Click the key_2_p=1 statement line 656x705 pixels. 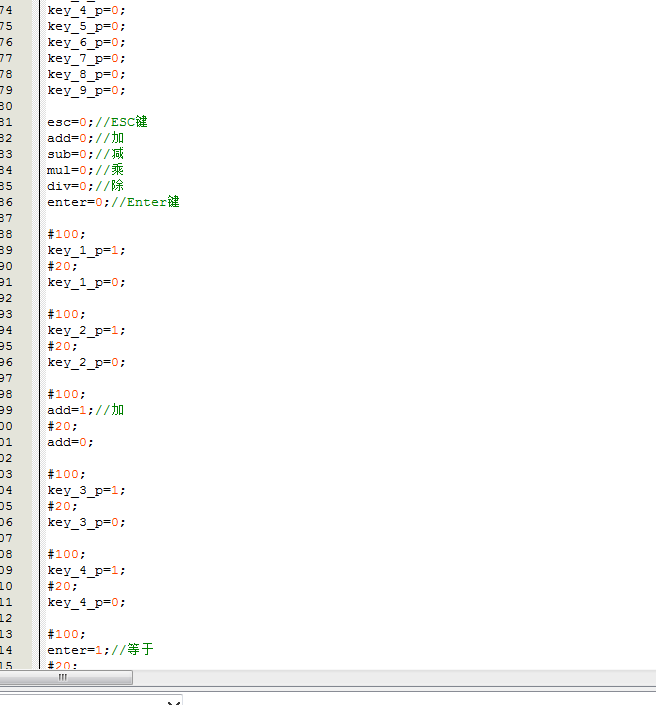(87, 330)
